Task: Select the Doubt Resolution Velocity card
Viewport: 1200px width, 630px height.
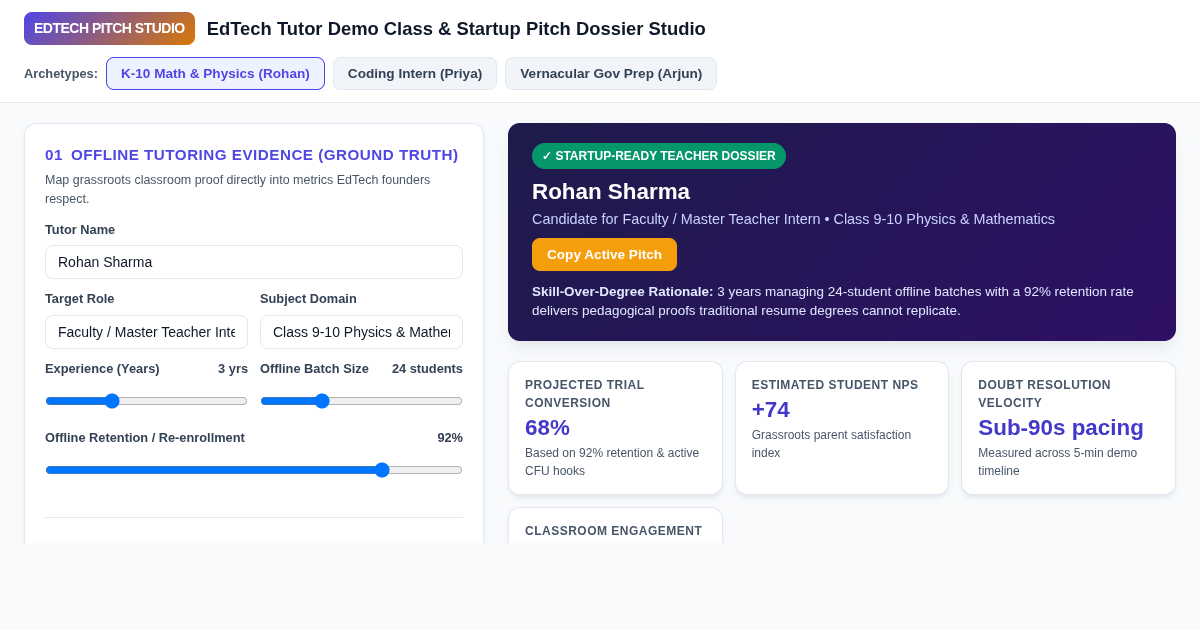Action: [1068, 428]
